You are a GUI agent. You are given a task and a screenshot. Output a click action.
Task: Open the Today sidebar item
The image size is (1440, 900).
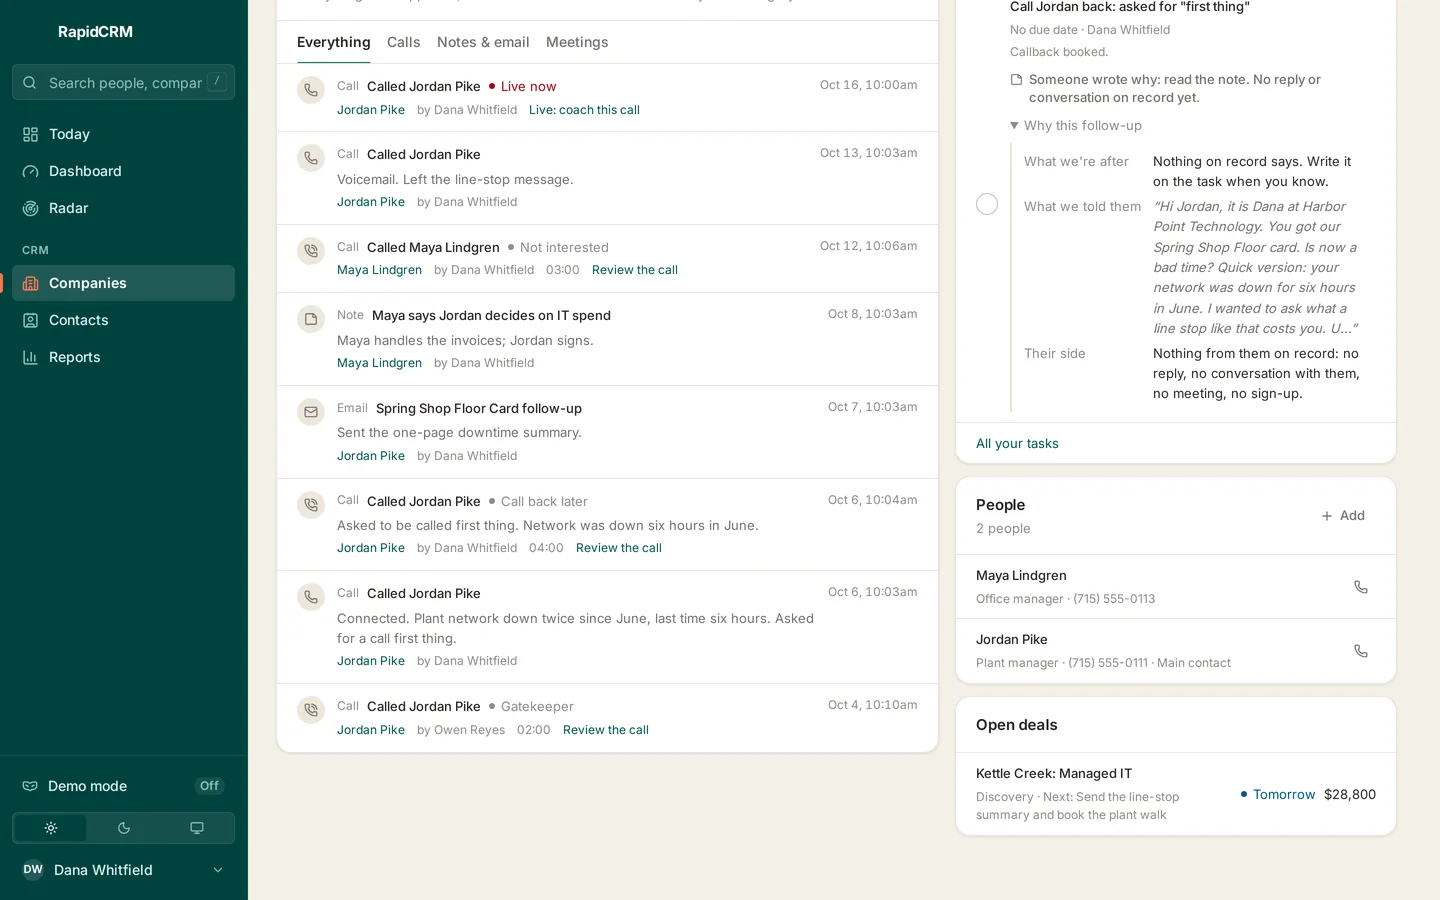(x=123, y=134)
